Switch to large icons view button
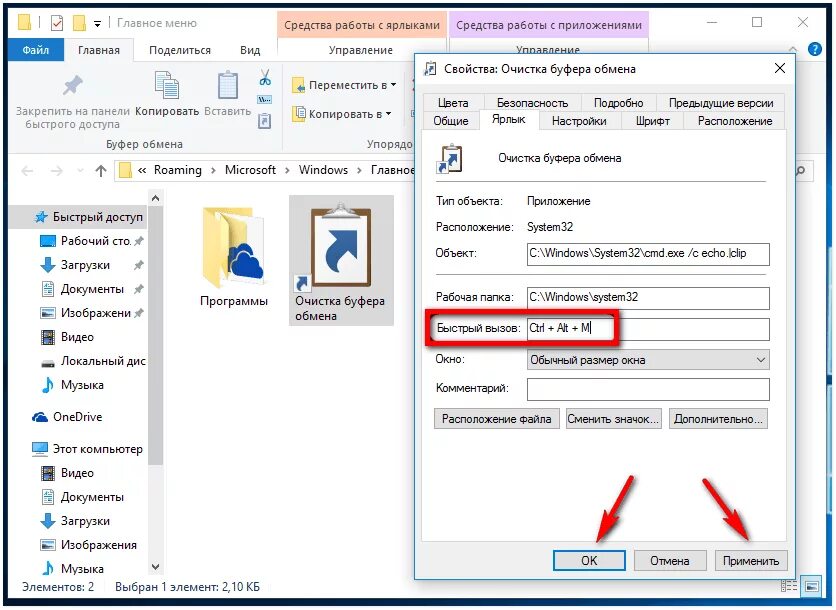 tap(811, 587)
